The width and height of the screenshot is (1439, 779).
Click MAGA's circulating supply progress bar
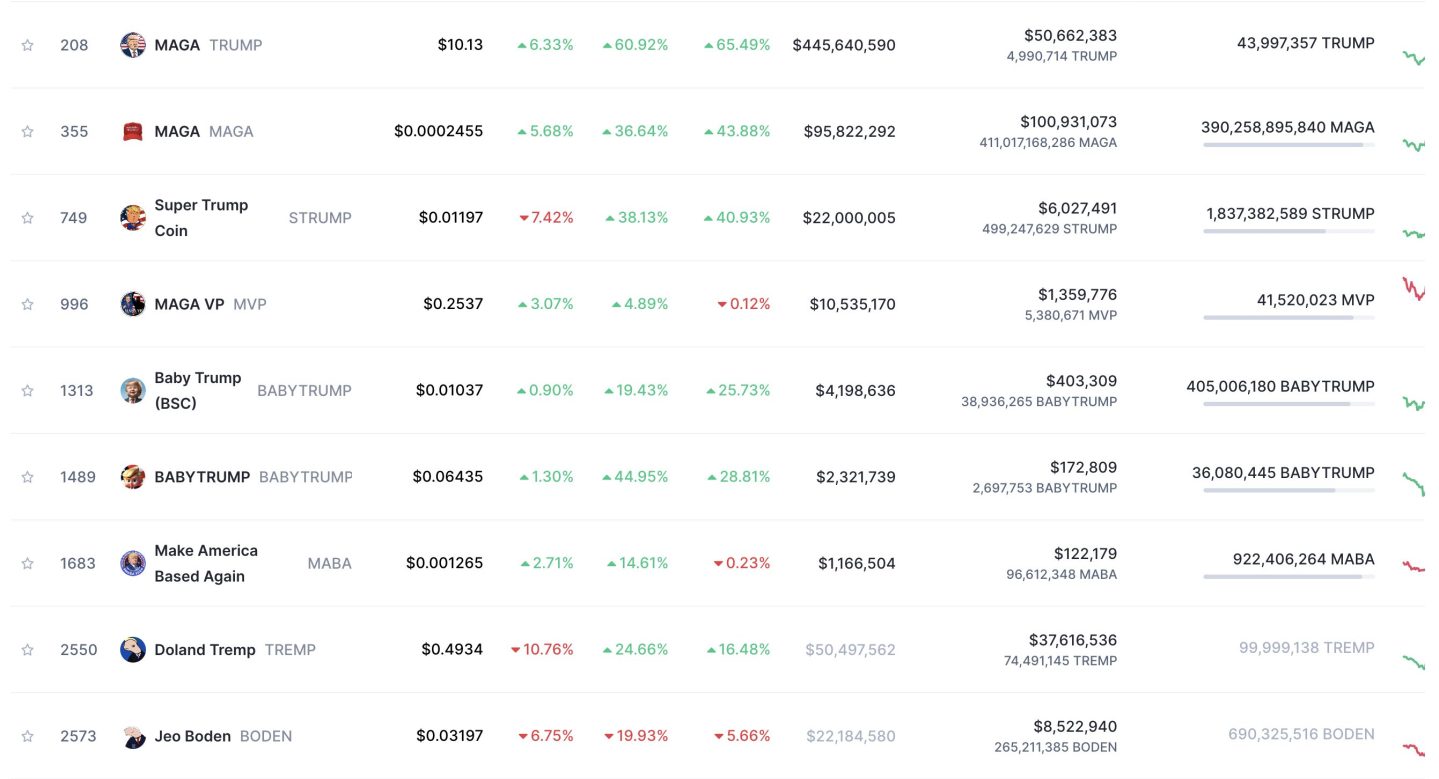pyautogui.click(x=1288, y=145)
